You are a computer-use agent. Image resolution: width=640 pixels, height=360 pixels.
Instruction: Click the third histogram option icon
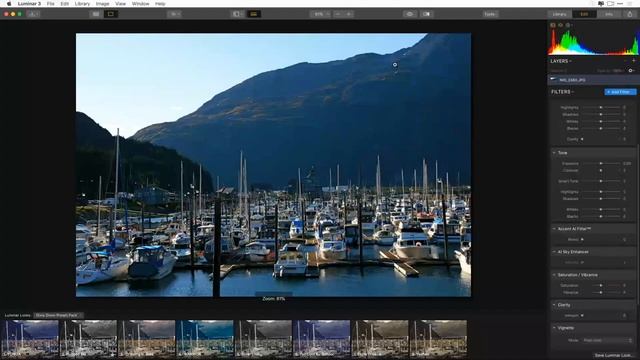568,25
